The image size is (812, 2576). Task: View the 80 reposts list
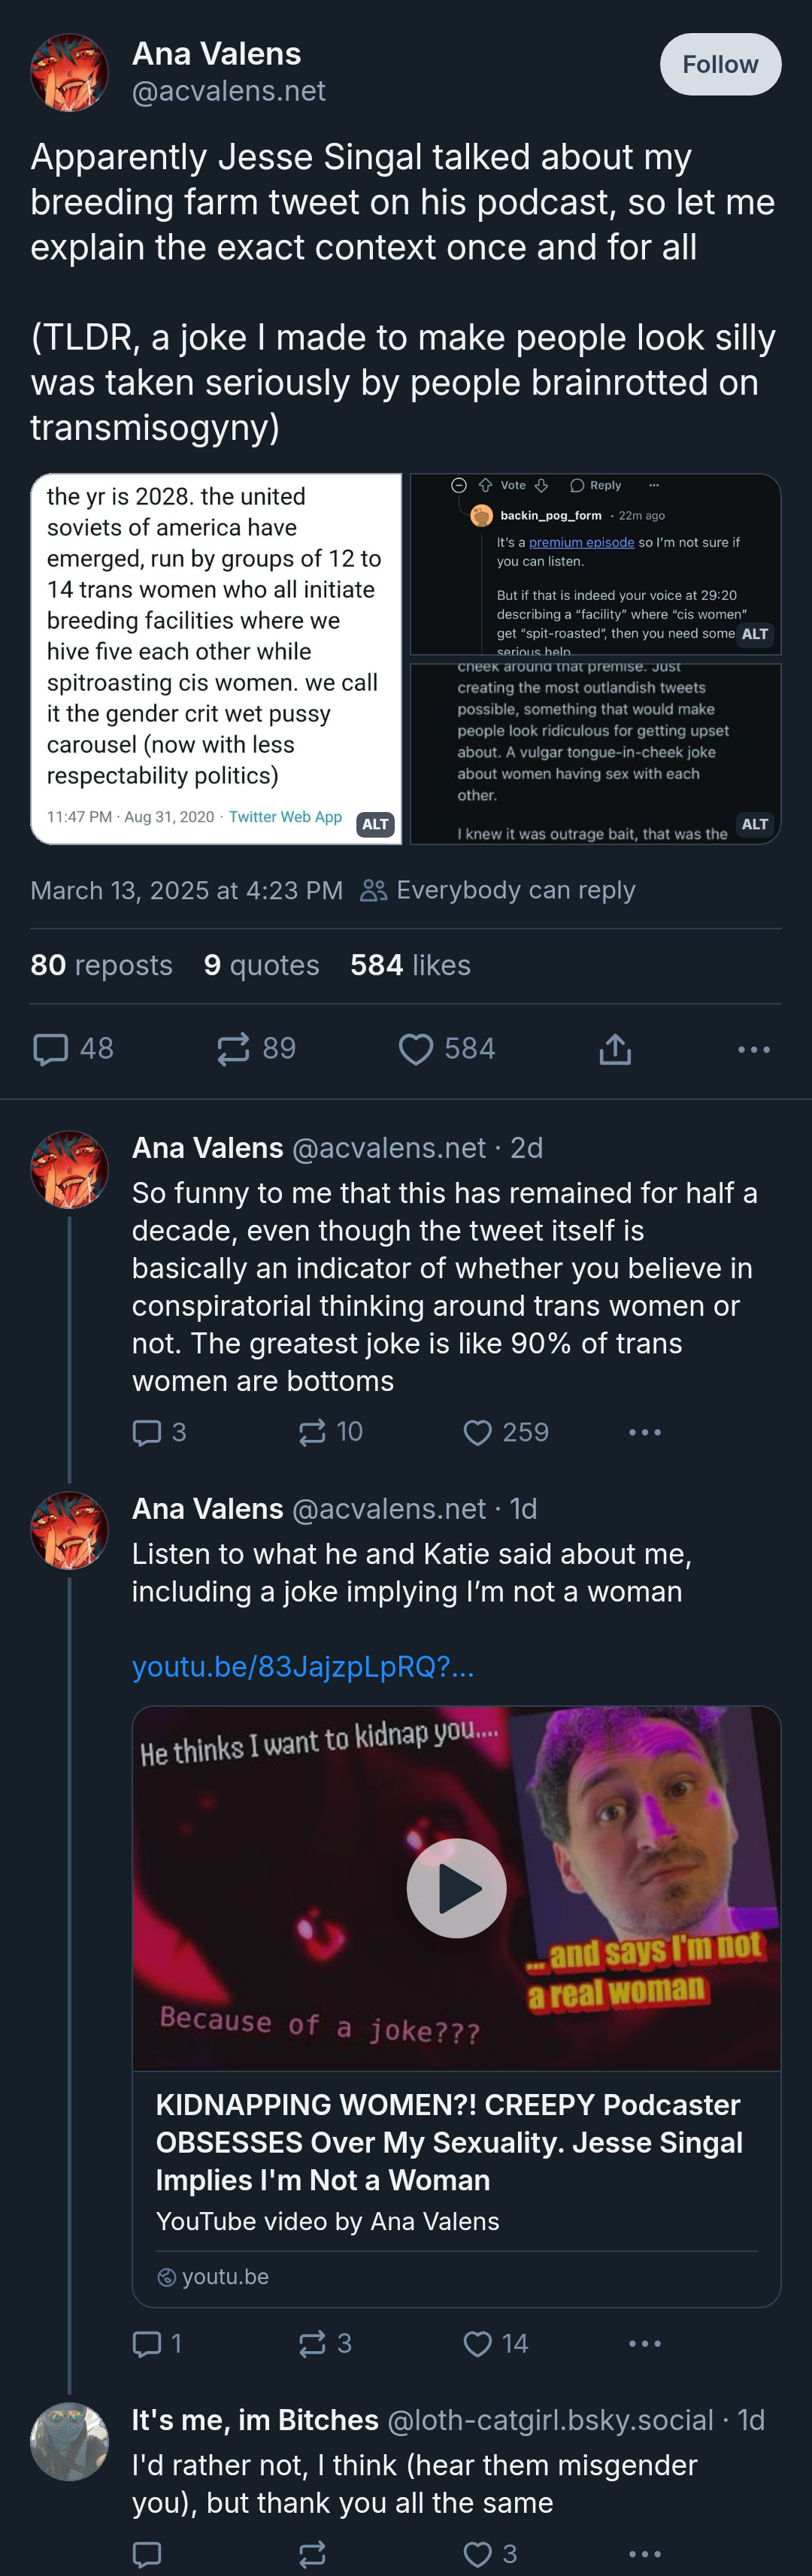pos(101,965)
